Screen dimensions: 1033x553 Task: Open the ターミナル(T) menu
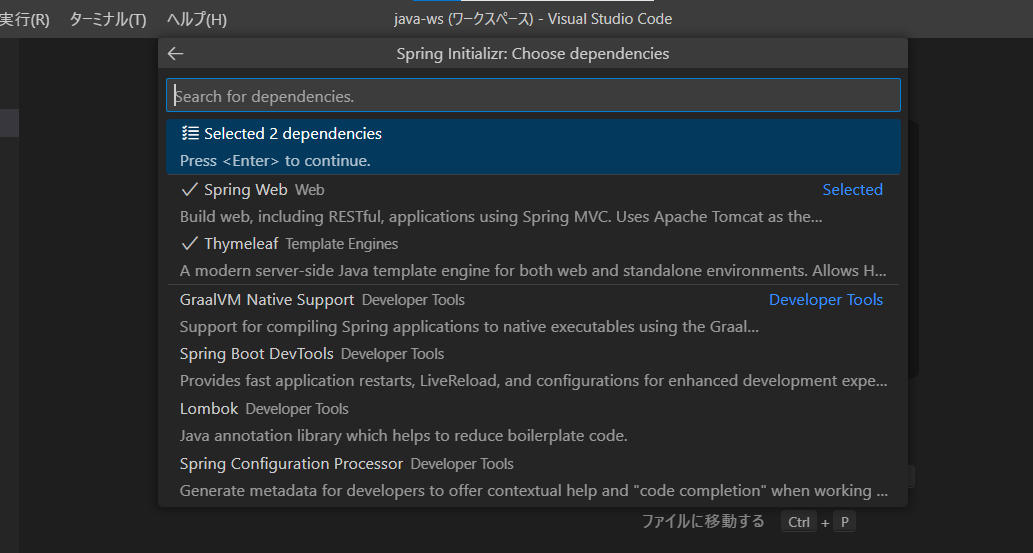107,19
